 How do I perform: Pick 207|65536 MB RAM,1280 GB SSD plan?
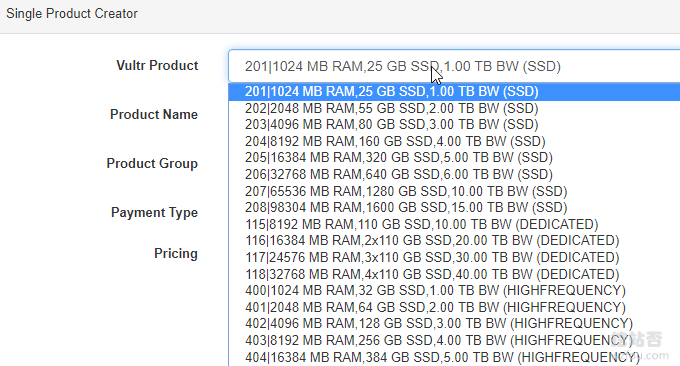[x=454, y=191]
